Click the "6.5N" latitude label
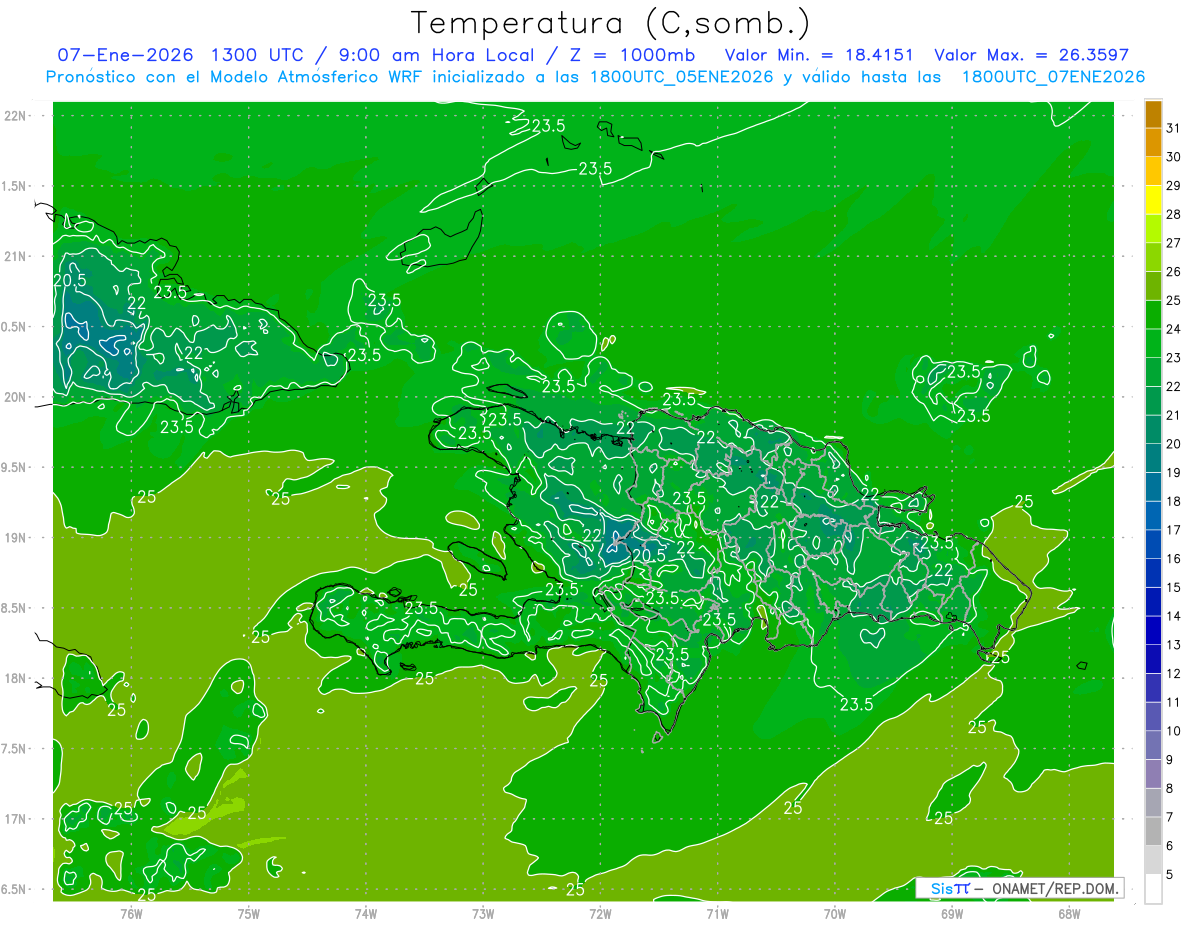 pyautogui.click(x=15, y=889)
